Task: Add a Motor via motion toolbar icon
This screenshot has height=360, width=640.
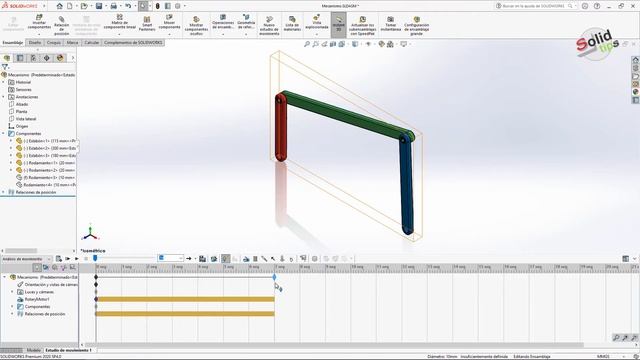Action: point(246,259)
